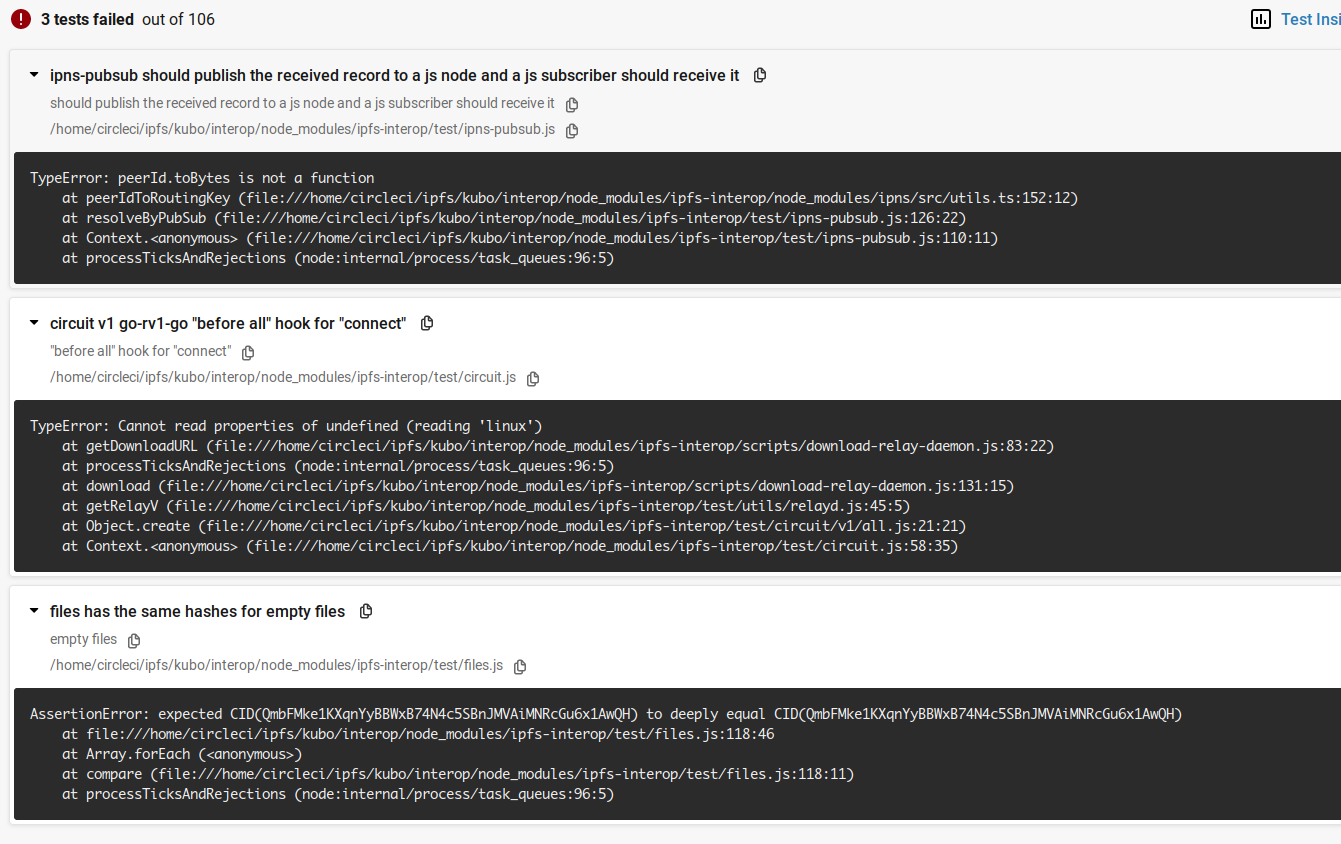Copy the circuit.js file path

click(533, 378)
